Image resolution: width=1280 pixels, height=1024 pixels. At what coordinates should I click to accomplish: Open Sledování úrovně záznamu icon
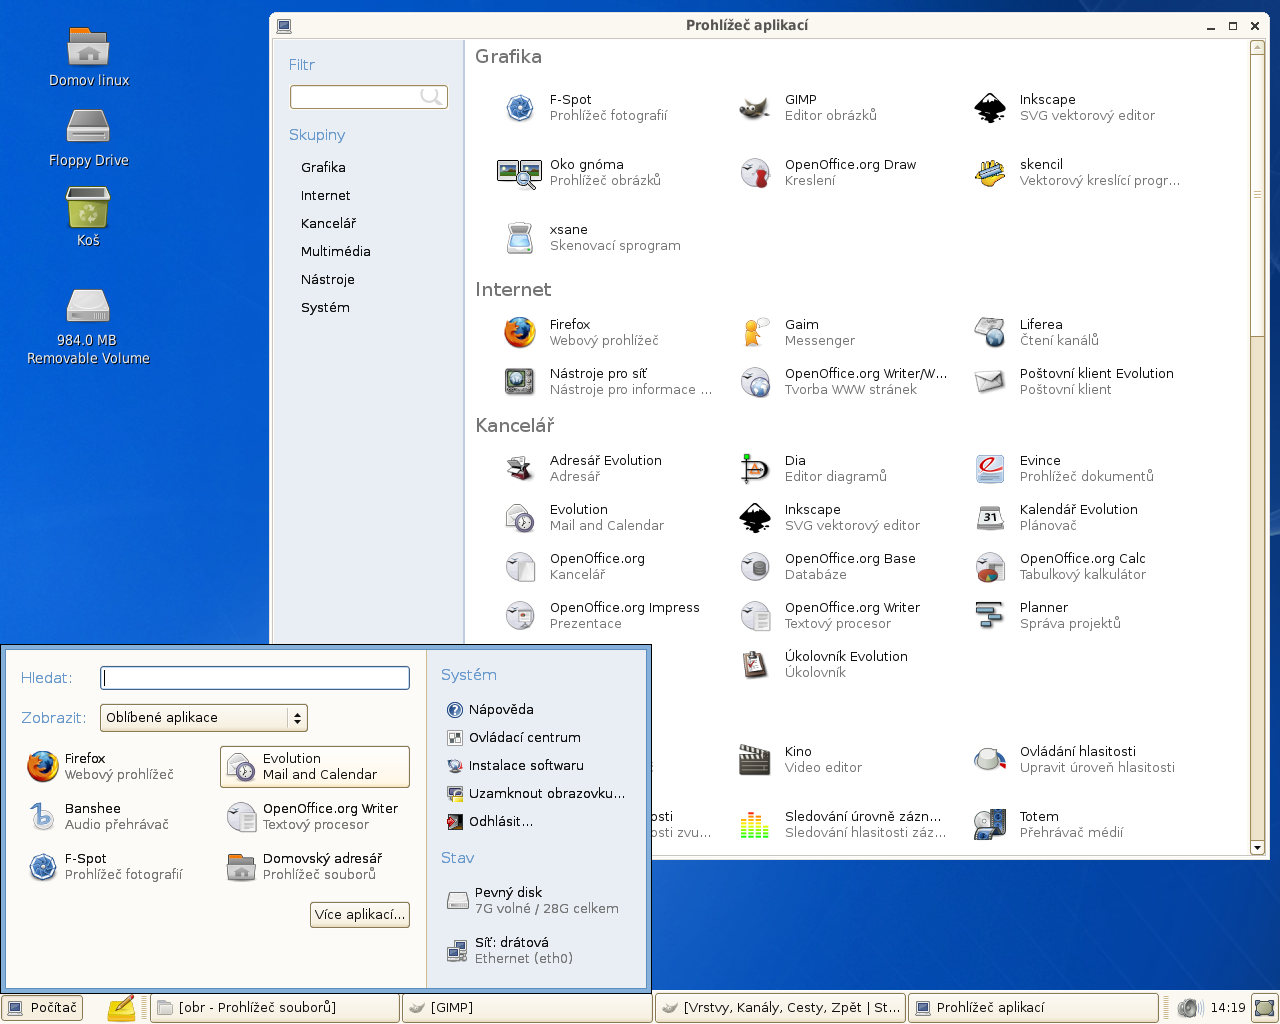[755, 824]
